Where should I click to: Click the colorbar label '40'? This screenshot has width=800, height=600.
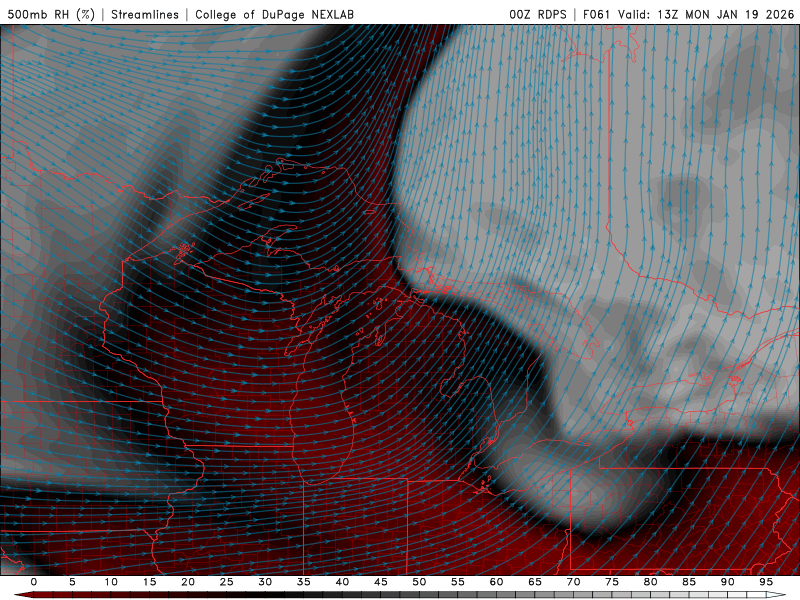point(342,582)
